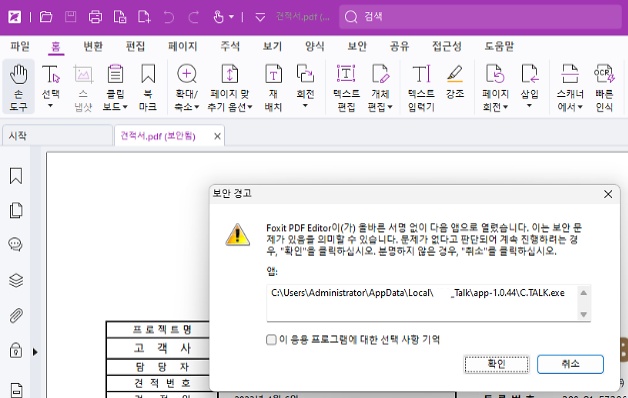The width and height of the screenshot is (628, 398).
Task: Open a file with the folder icon
Action: coord(46,17)
